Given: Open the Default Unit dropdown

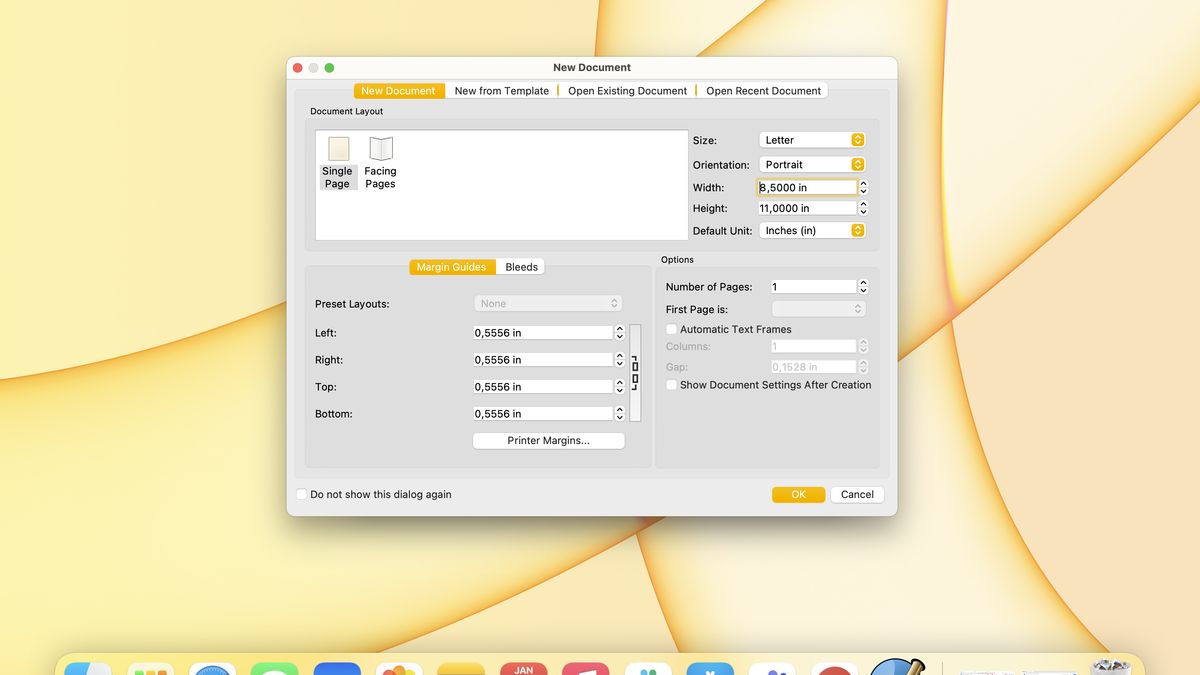Looking at the screenshot, I should click(x=811, y=230).
